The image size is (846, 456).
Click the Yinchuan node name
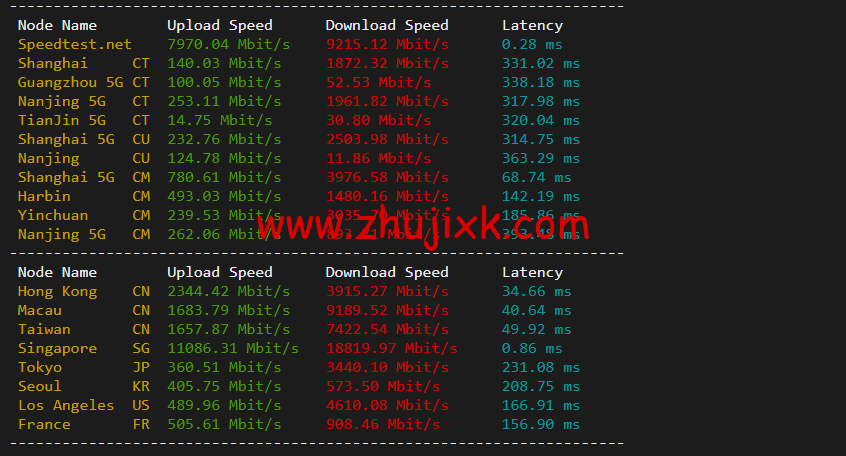53,215
